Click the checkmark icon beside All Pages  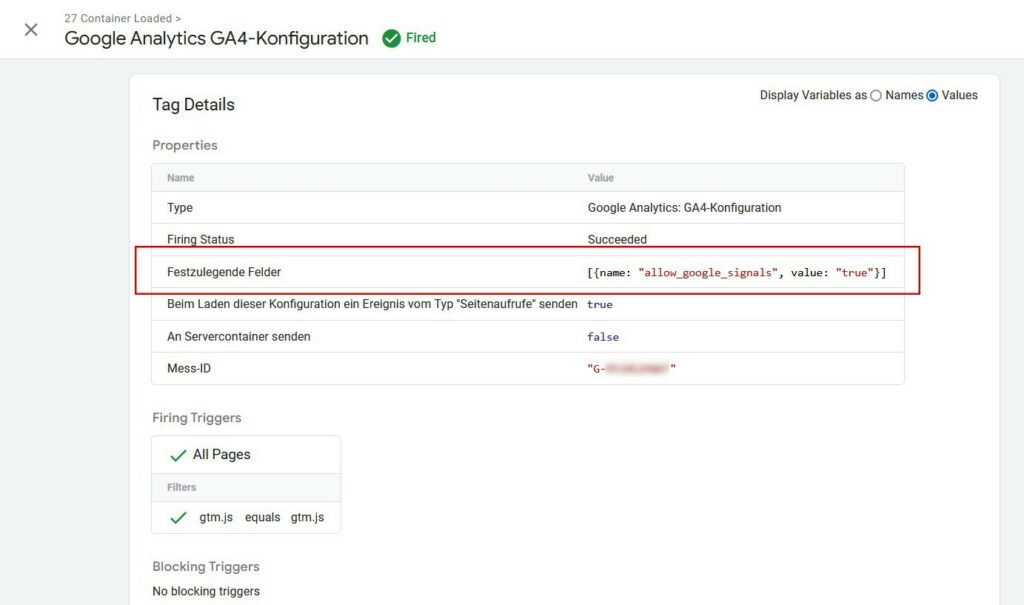178,455
